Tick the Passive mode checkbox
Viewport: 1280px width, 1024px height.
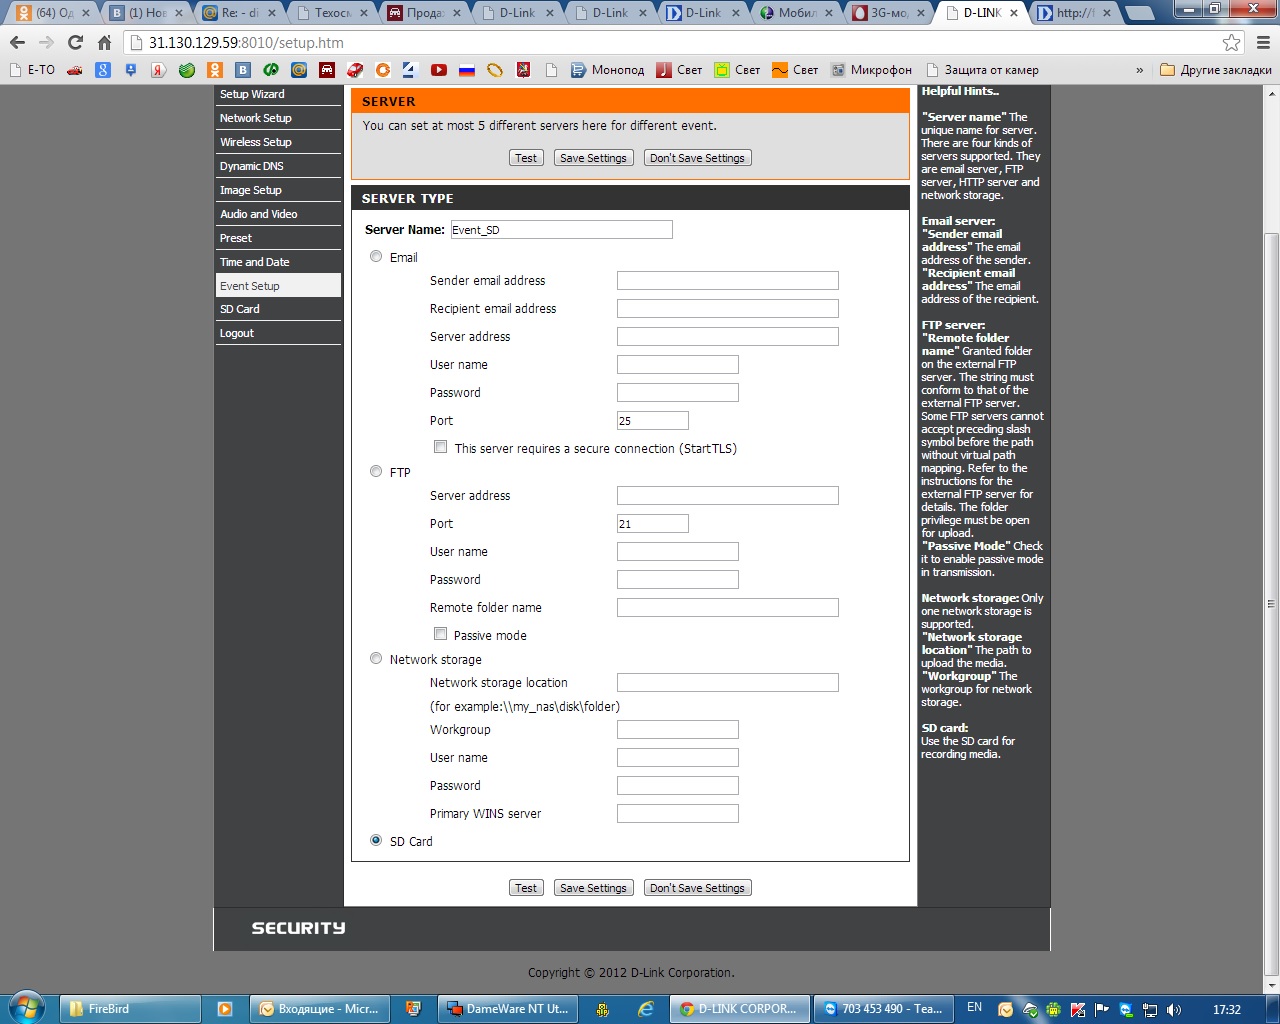click(440, 634)
